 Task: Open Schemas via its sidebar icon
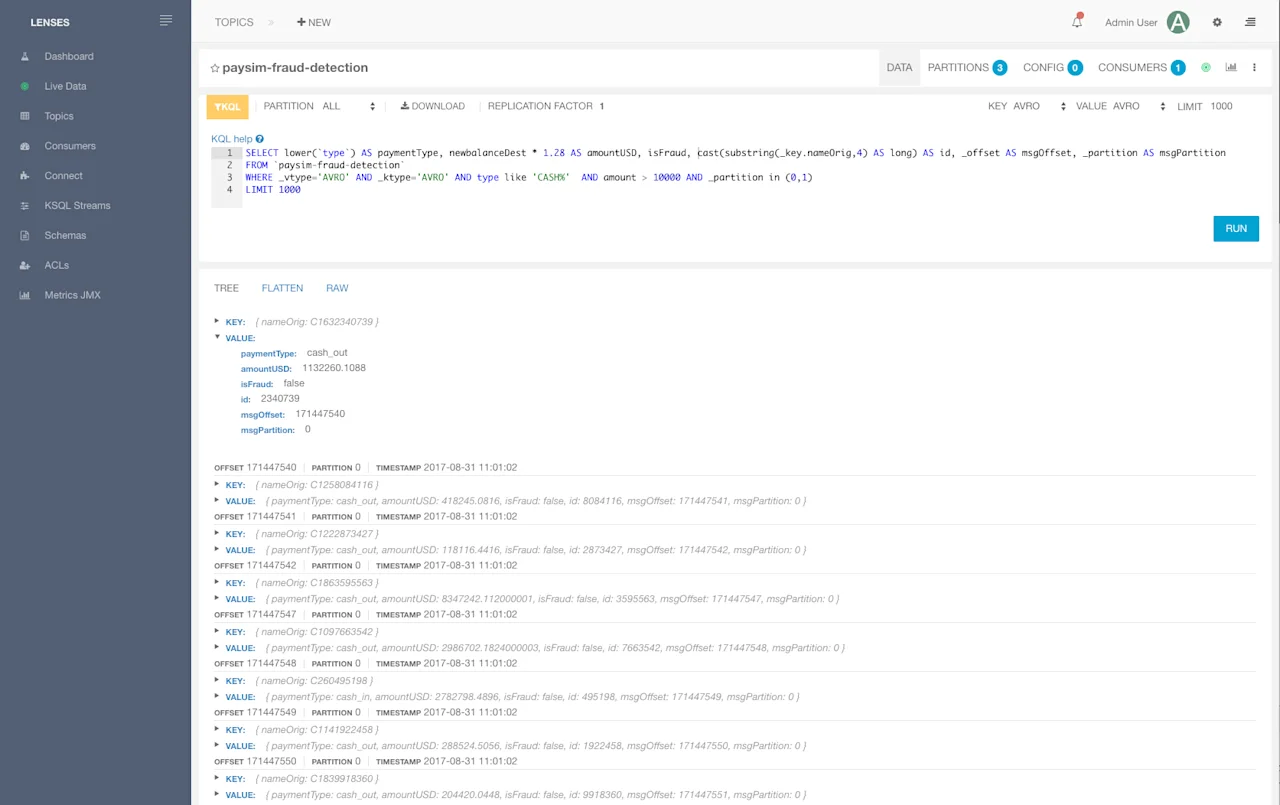tap(25, 236)
